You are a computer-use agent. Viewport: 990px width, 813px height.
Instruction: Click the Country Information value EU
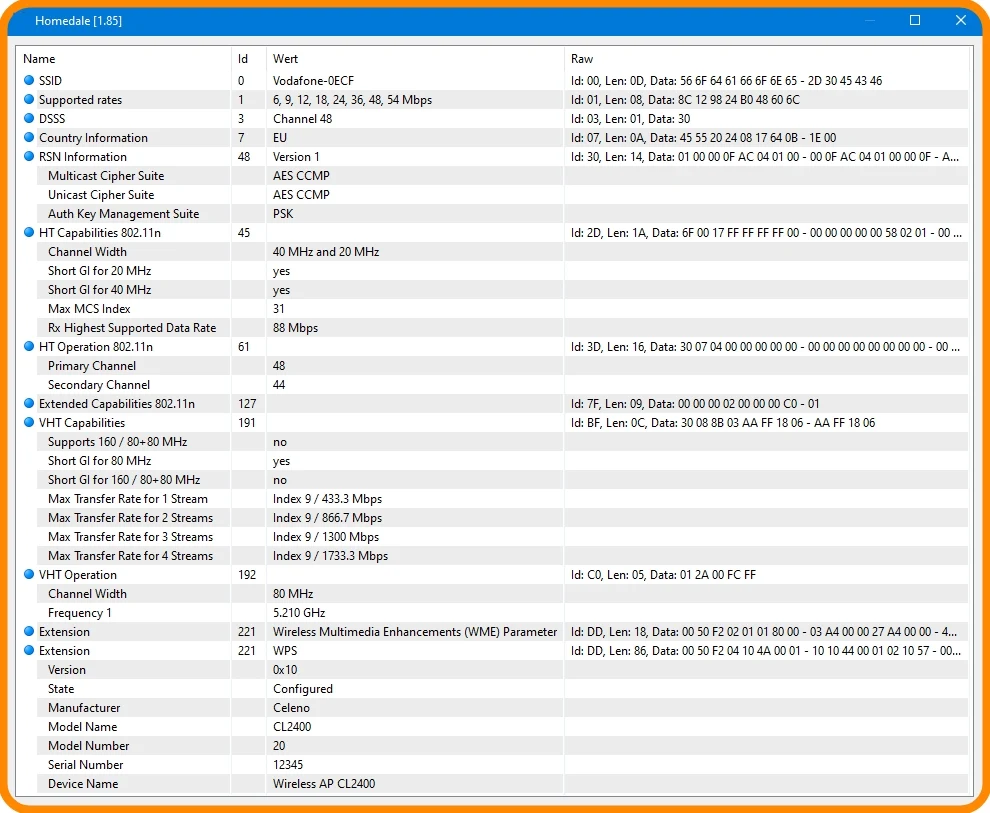point(280,138)
